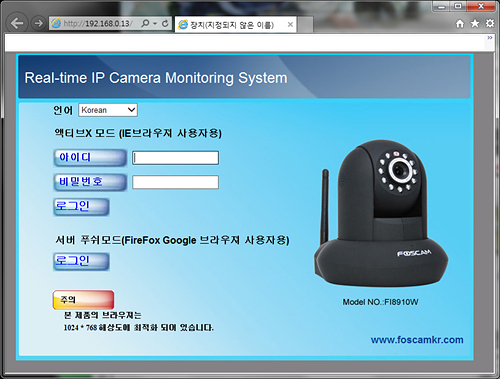Click the search magnifier icon in address bar
Viewport: 500px width, 379px height.
point(145,23)
